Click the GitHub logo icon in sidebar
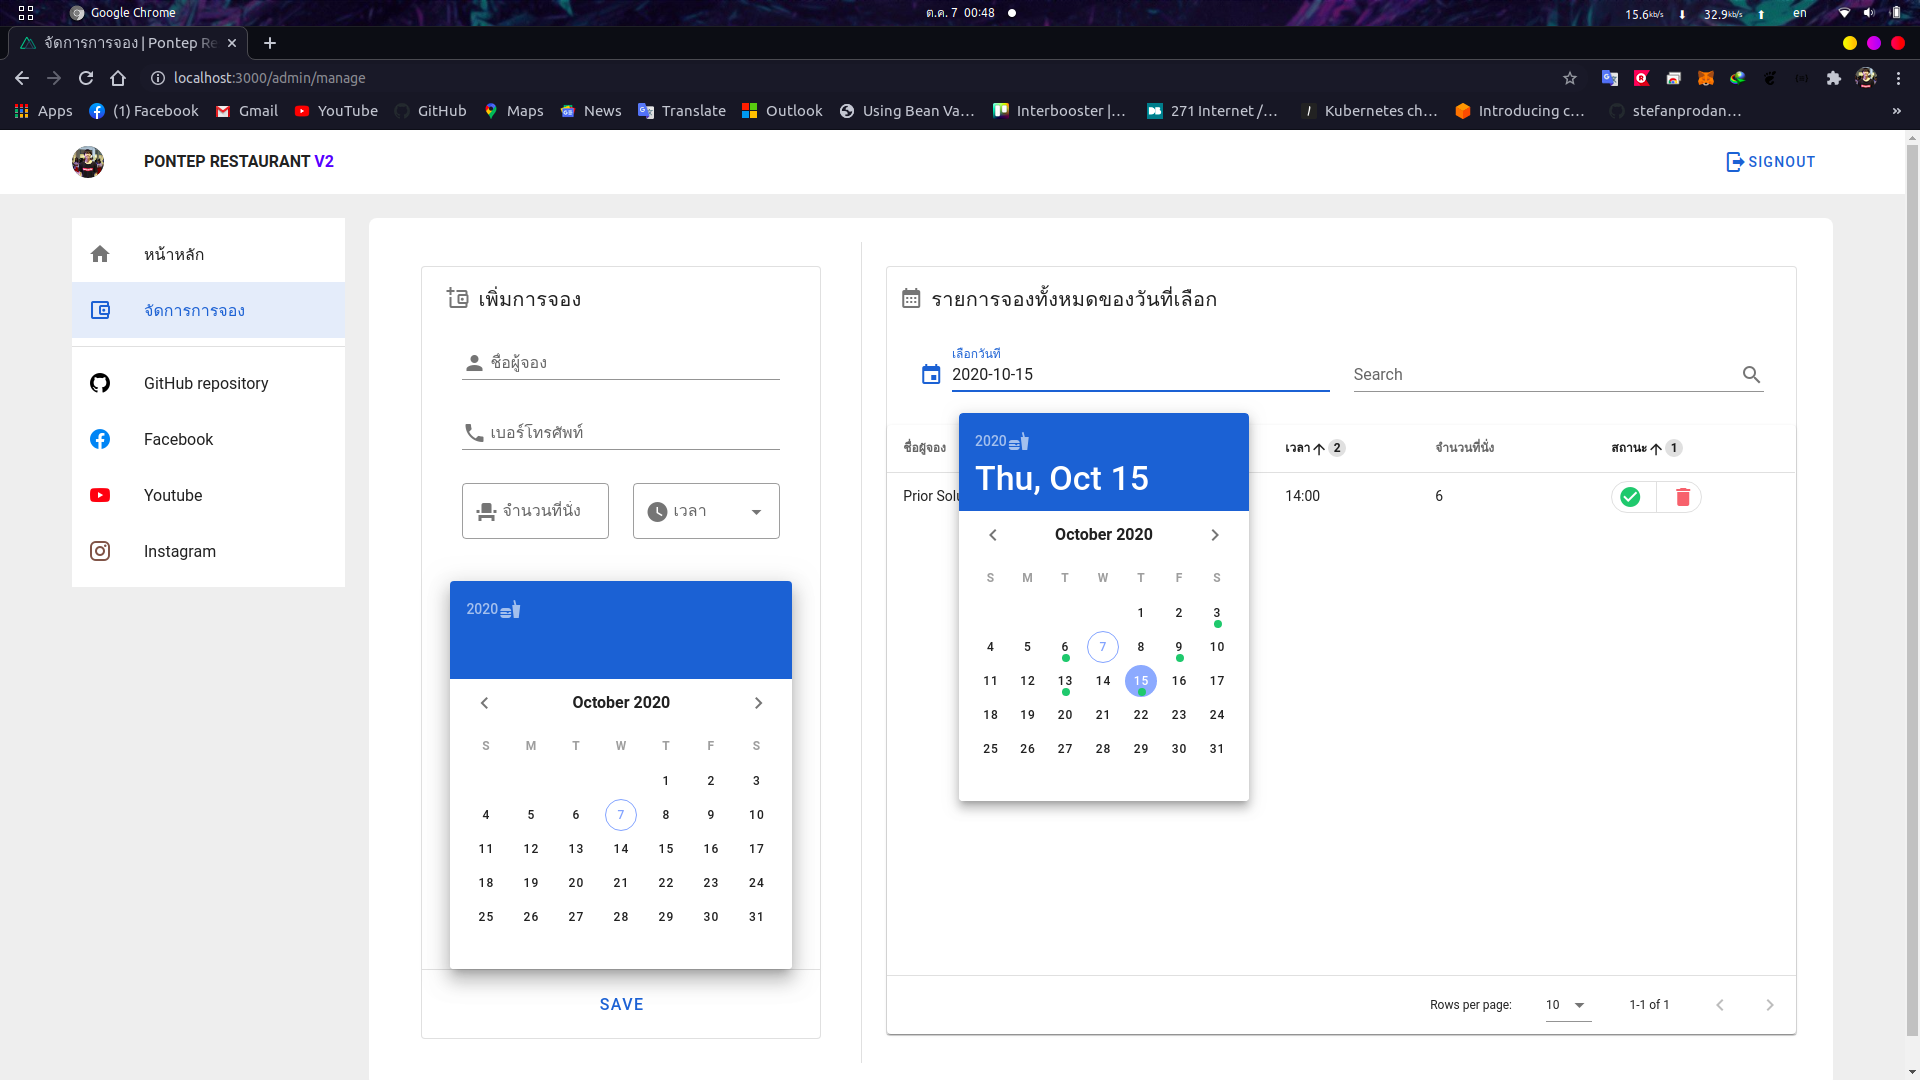The image size is (1920, 1080). 100,383
